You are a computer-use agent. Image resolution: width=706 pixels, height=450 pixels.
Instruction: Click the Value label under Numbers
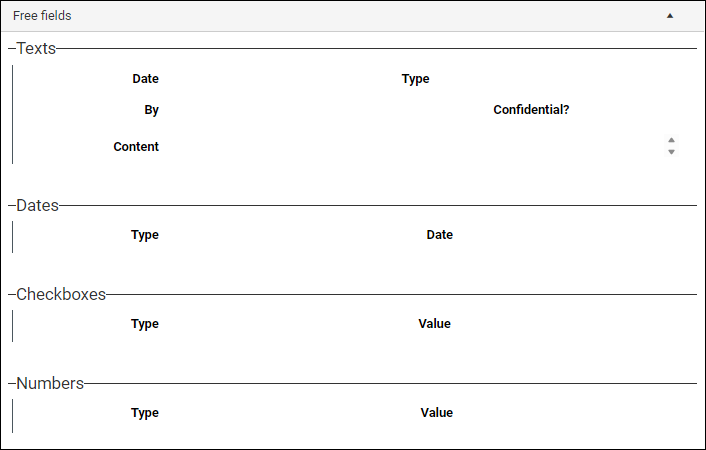coord(436,413)
